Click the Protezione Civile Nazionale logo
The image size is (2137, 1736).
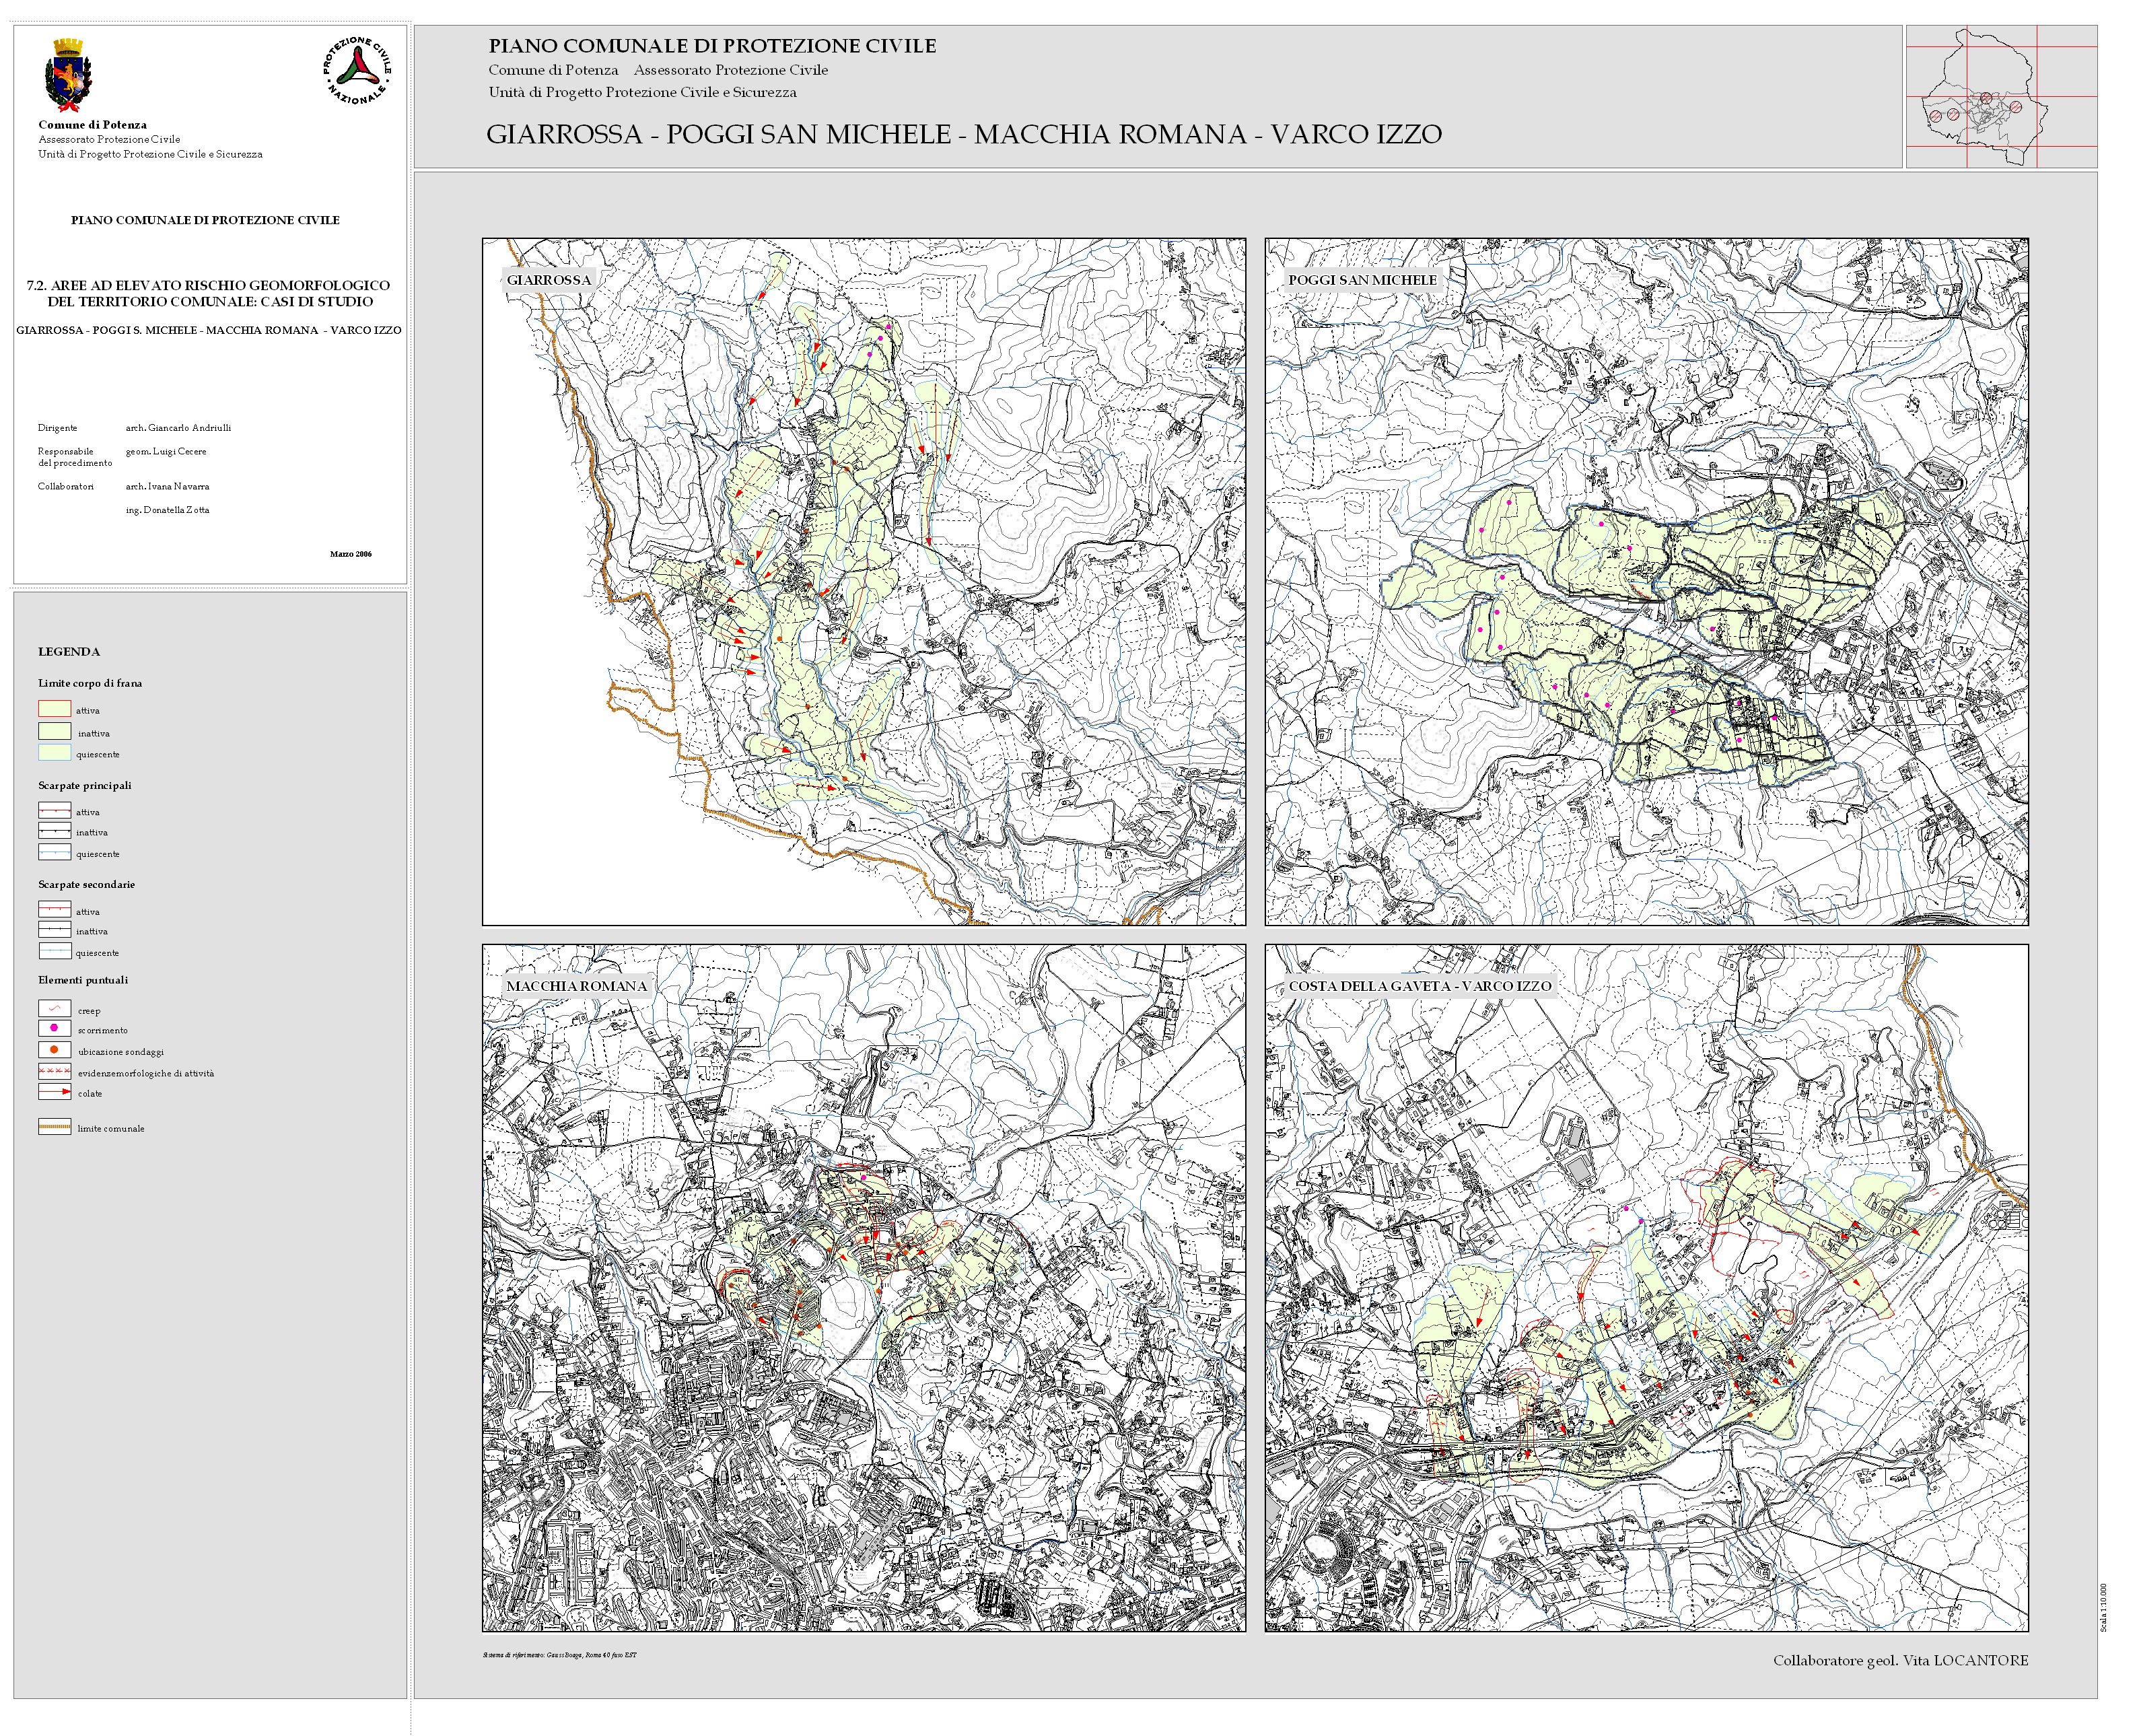(x=357, y=70)
